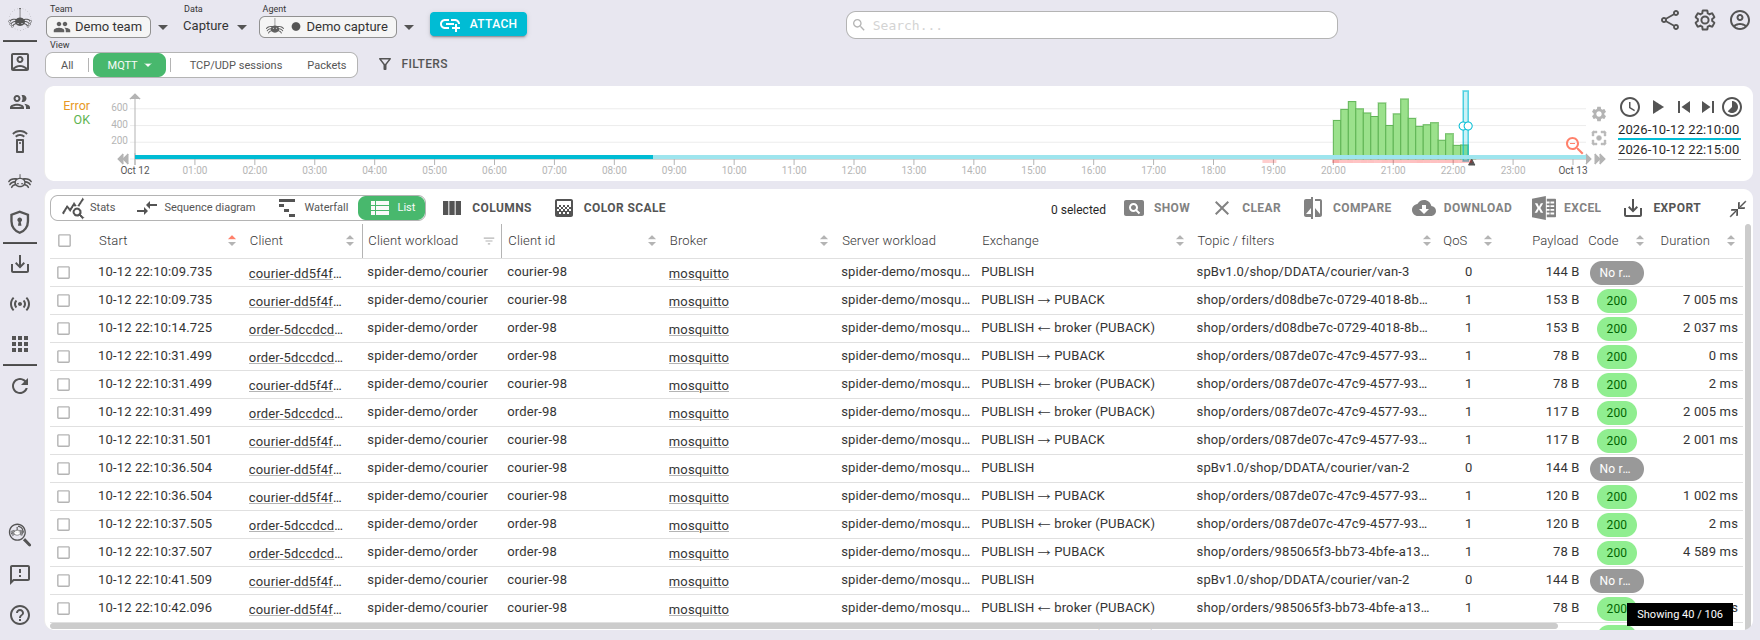Click the rewind double arrow at the timeline start
The width and height of the screenshot is (1760, 640).
pos(123,159)
